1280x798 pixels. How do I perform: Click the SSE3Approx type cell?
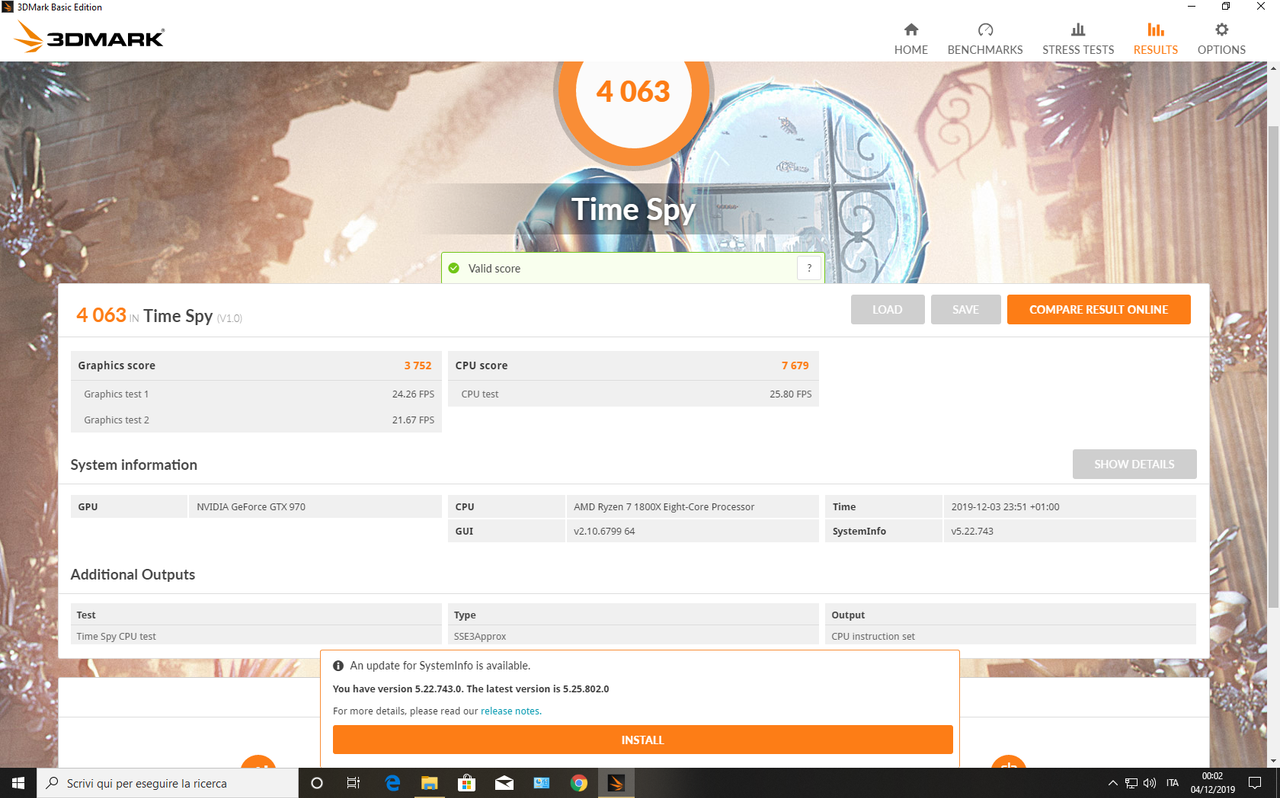(x=633, y=636)
